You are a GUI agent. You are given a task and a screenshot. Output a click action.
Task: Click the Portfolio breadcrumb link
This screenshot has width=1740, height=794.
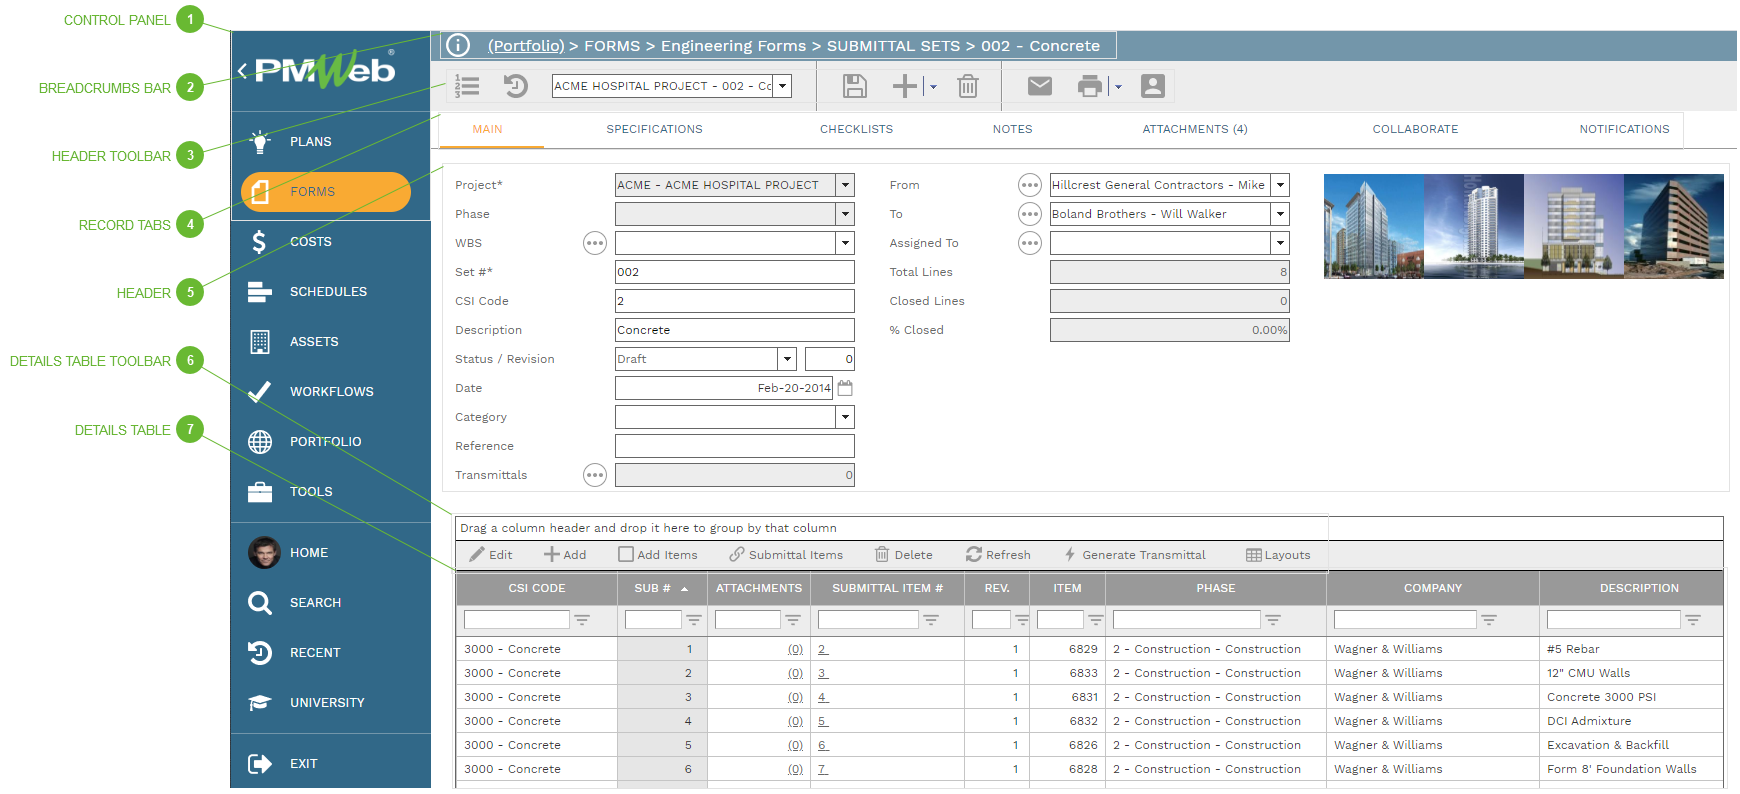click(x=526, y=46)
